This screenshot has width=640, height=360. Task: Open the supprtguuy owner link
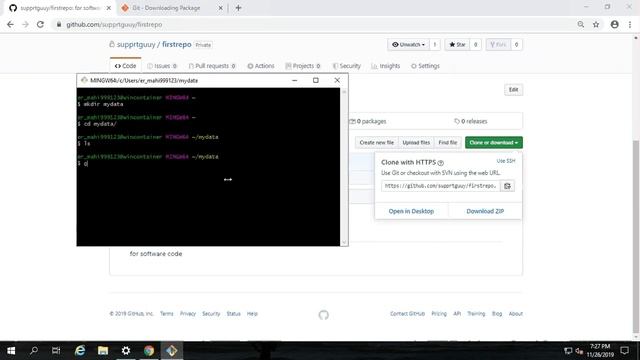[x=136, y=44]
